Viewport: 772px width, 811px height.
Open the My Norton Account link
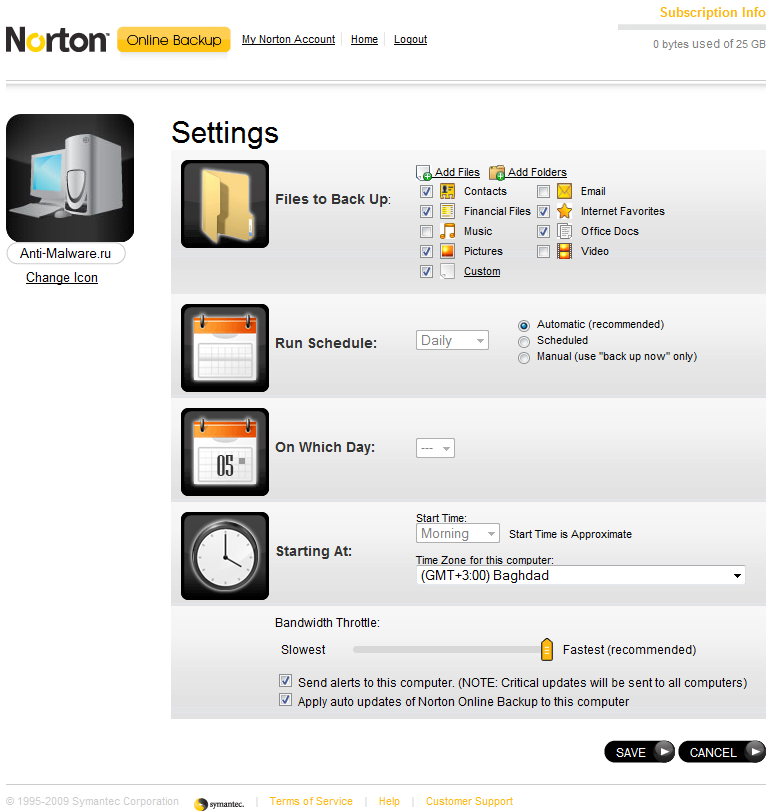(x=289, y=39)
